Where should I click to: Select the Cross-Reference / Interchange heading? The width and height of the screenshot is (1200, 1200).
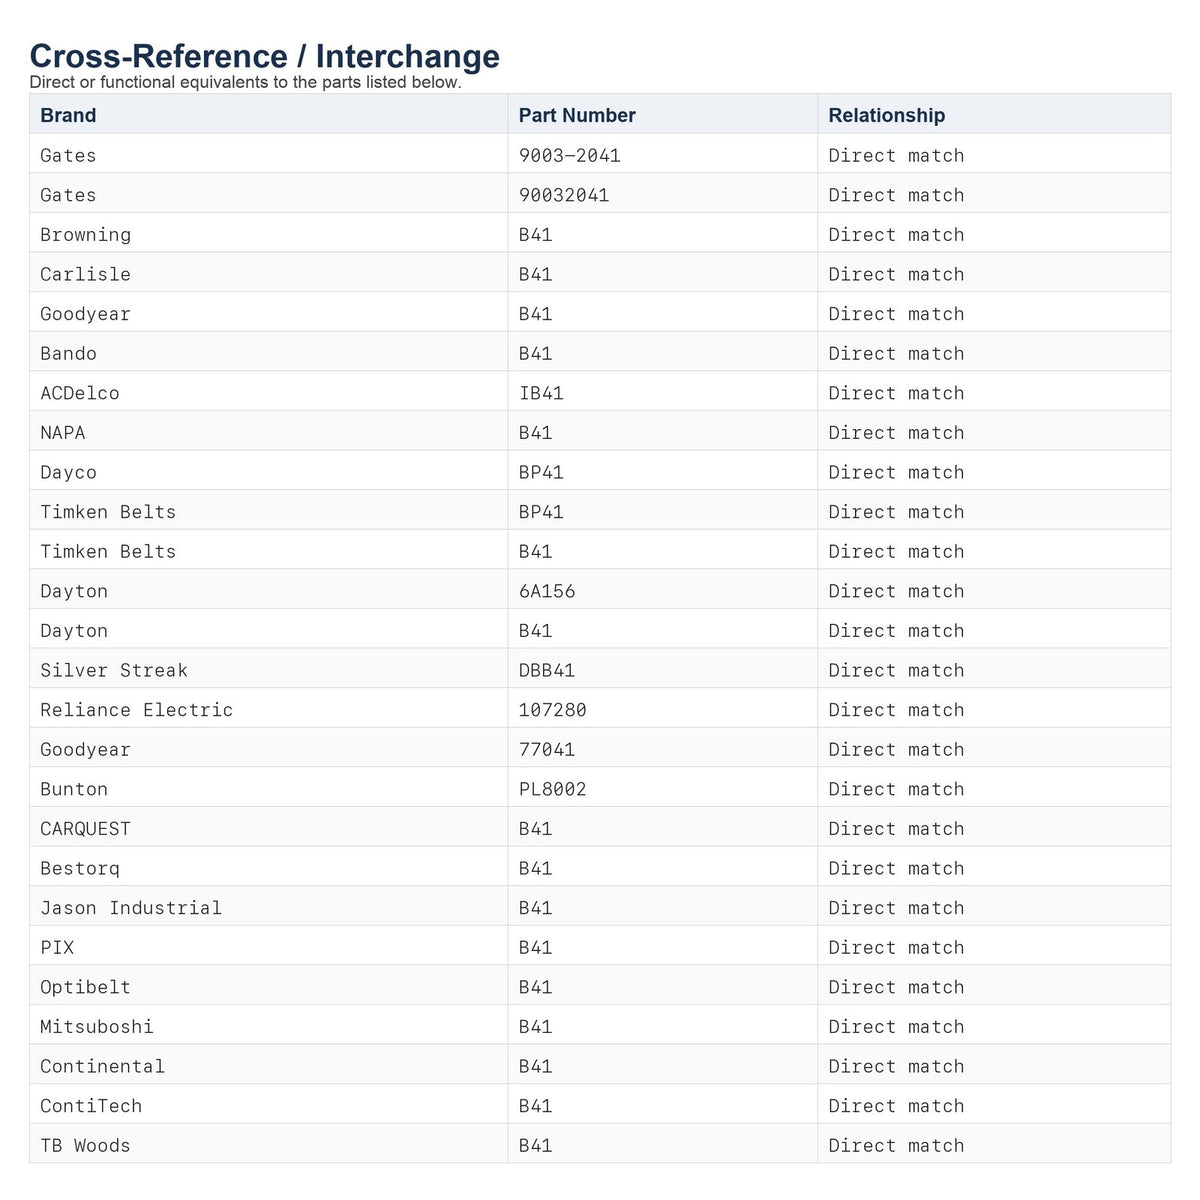click(x=265, y=56)
